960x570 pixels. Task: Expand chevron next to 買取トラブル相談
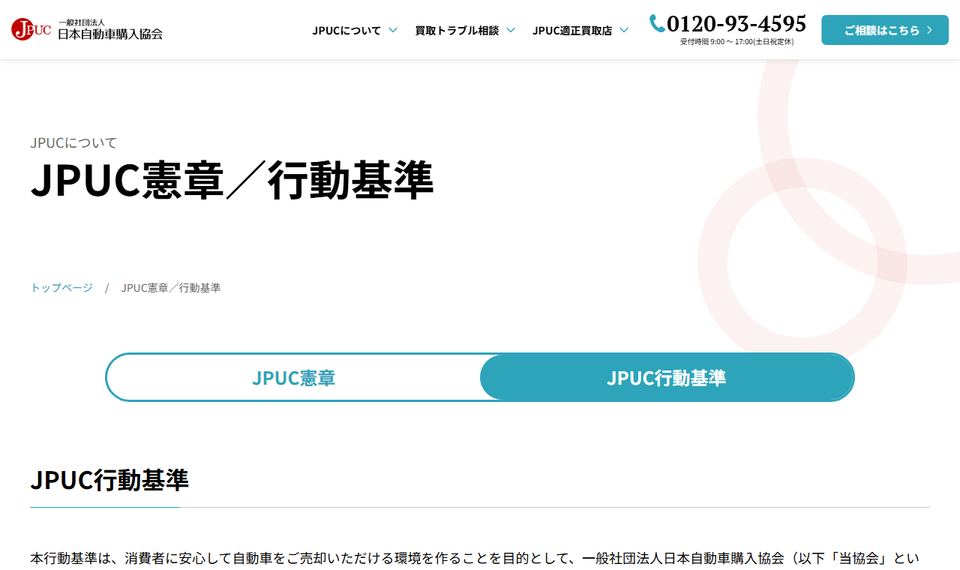511,29
